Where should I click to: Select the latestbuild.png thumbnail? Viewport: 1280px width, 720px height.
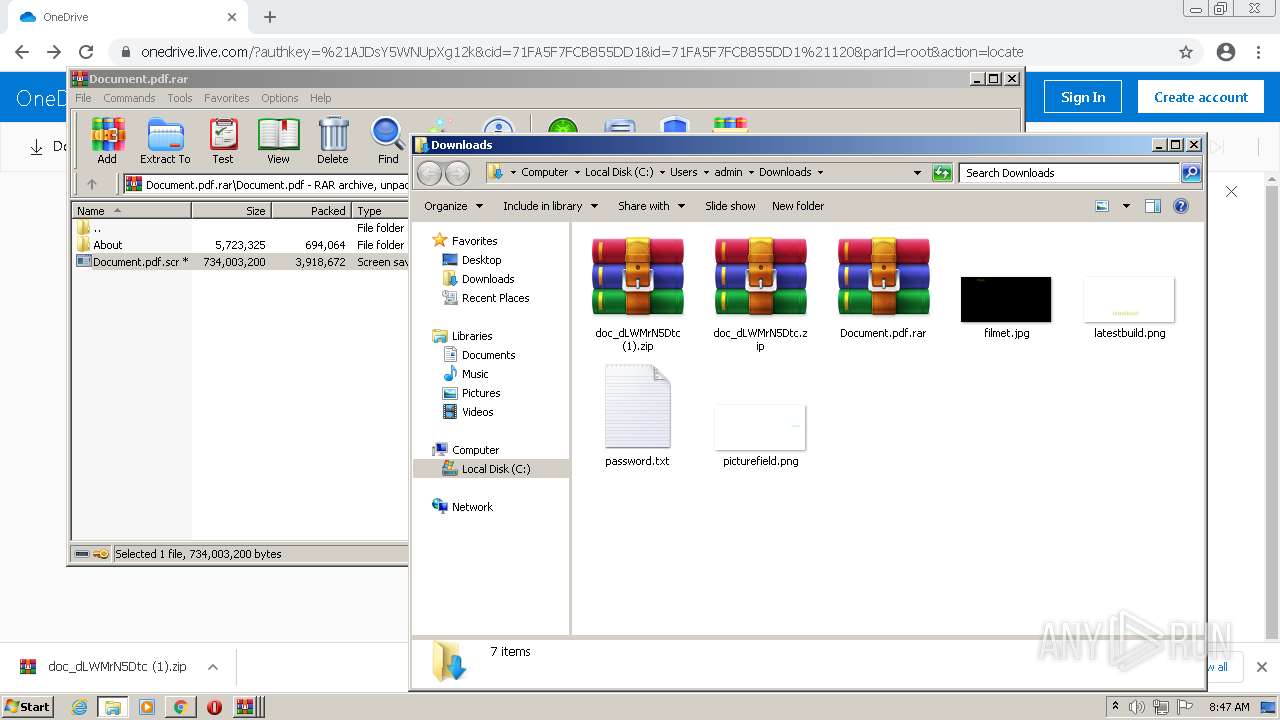click(x=1129, y=300)
